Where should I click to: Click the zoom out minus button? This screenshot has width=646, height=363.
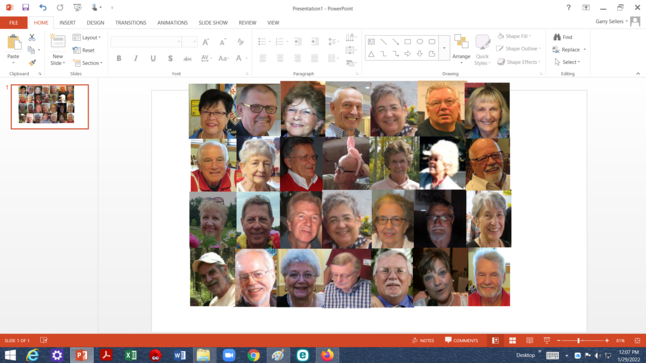[558, 340]
